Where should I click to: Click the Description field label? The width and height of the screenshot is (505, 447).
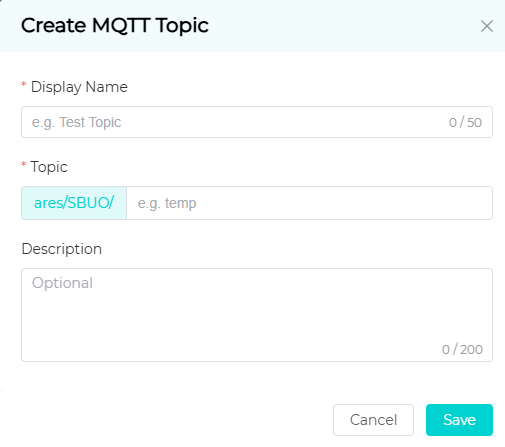tap(62, 249)
